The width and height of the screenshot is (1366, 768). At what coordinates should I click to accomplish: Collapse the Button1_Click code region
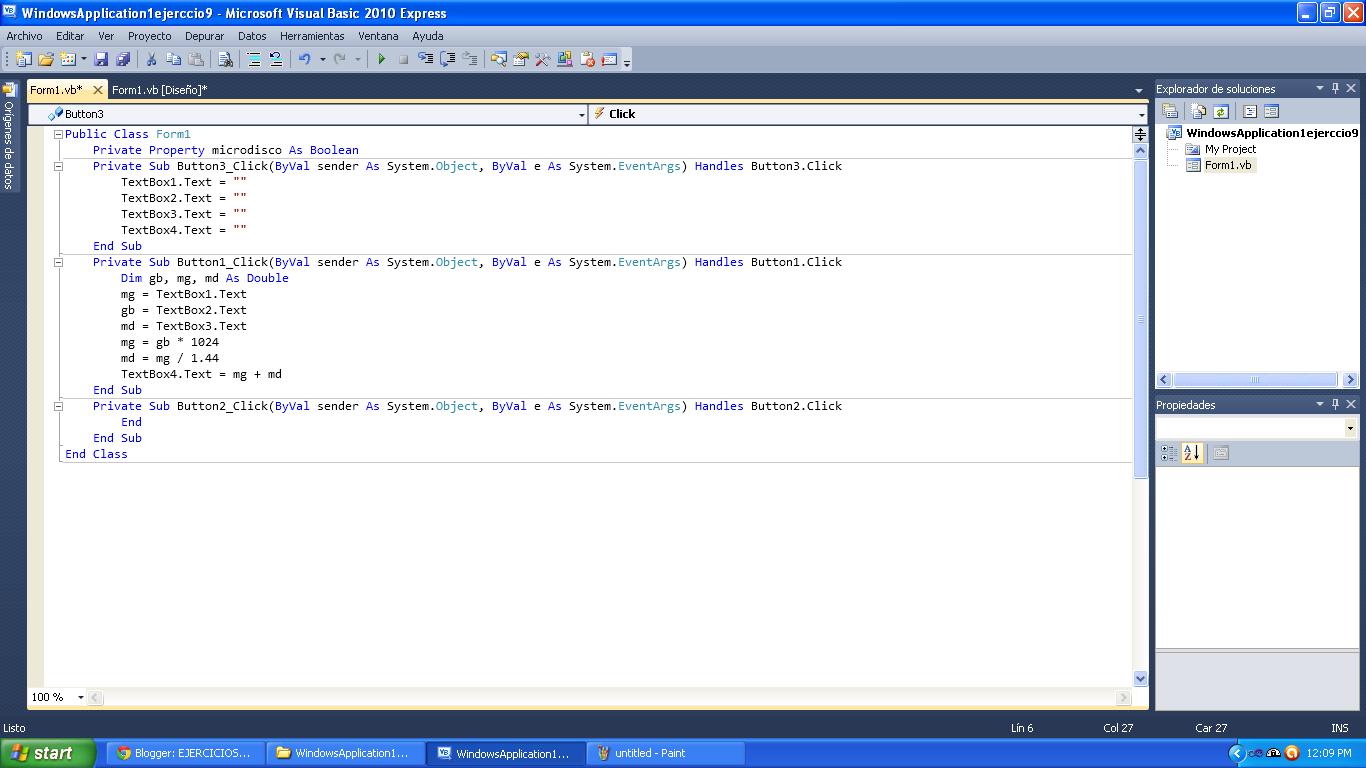coord(58,262)
